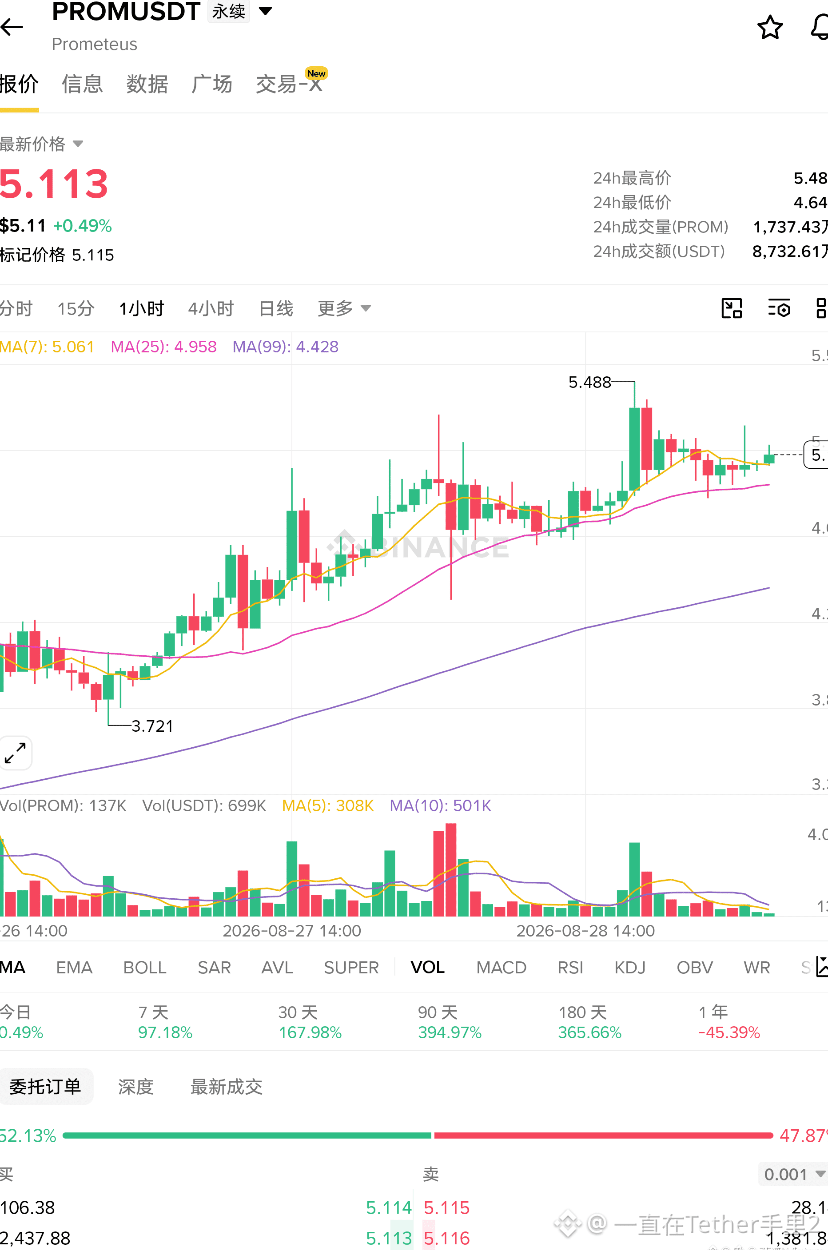Click the current price tag on chart axis
The width and height of the screenshot is (828, 1250).
click(816, 455)
